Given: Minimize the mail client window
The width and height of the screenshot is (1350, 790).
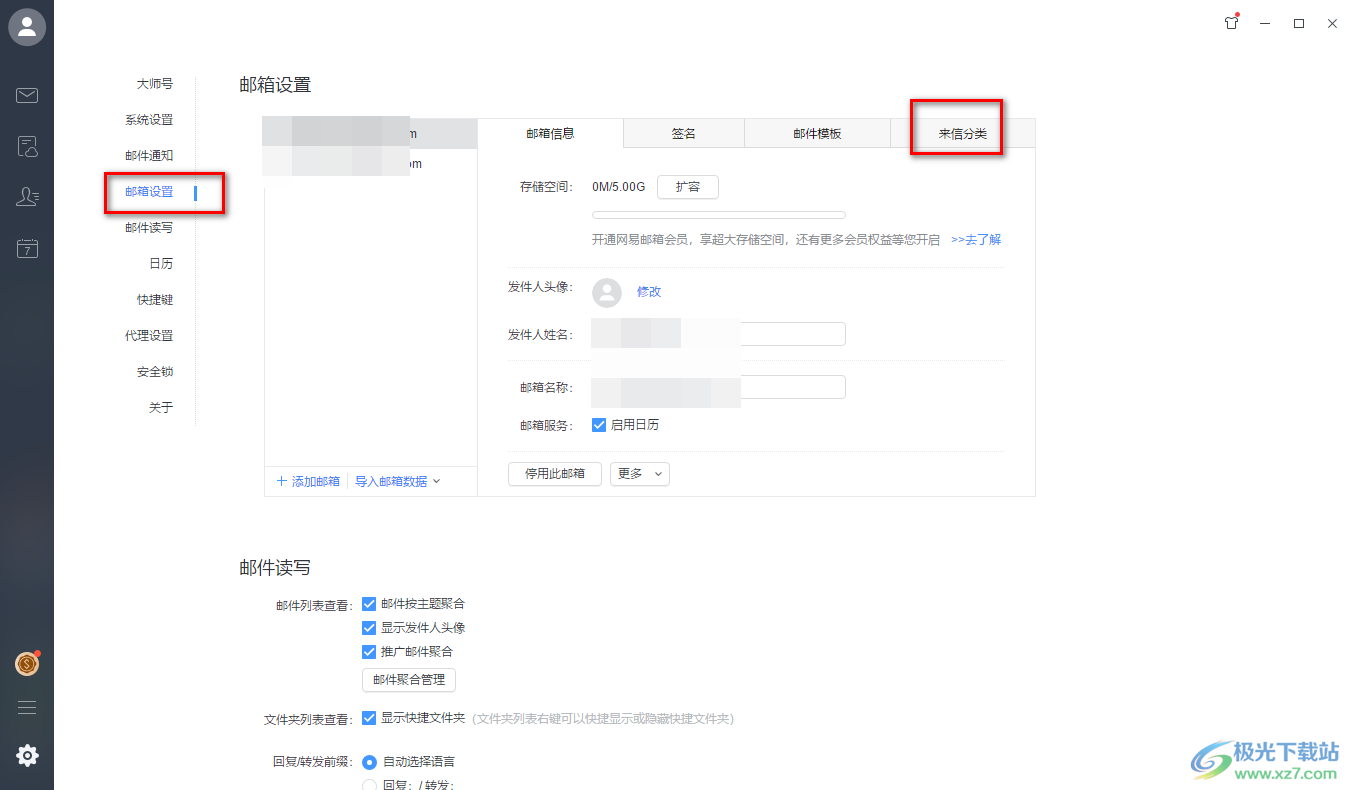Looking at the screenshot, I should (x=1265, y=23).
